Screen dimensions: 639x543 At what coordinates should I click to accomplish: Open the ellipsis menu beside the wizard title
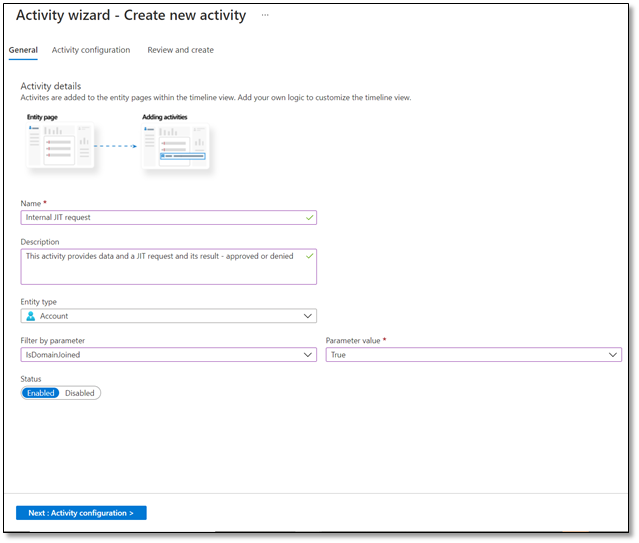tap(265, 15)
